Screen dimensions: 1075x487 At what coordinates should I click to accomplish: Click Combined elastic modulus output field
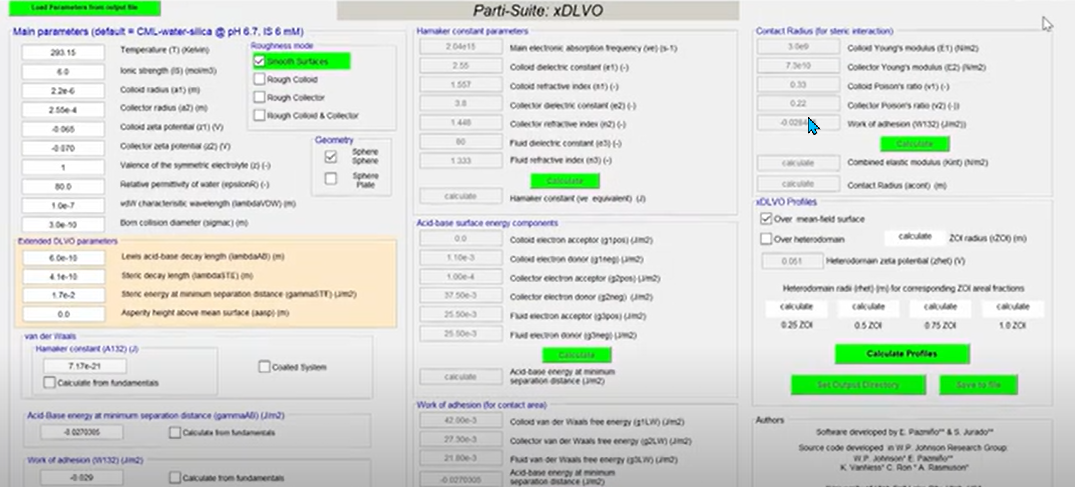[x=798, y=163]
